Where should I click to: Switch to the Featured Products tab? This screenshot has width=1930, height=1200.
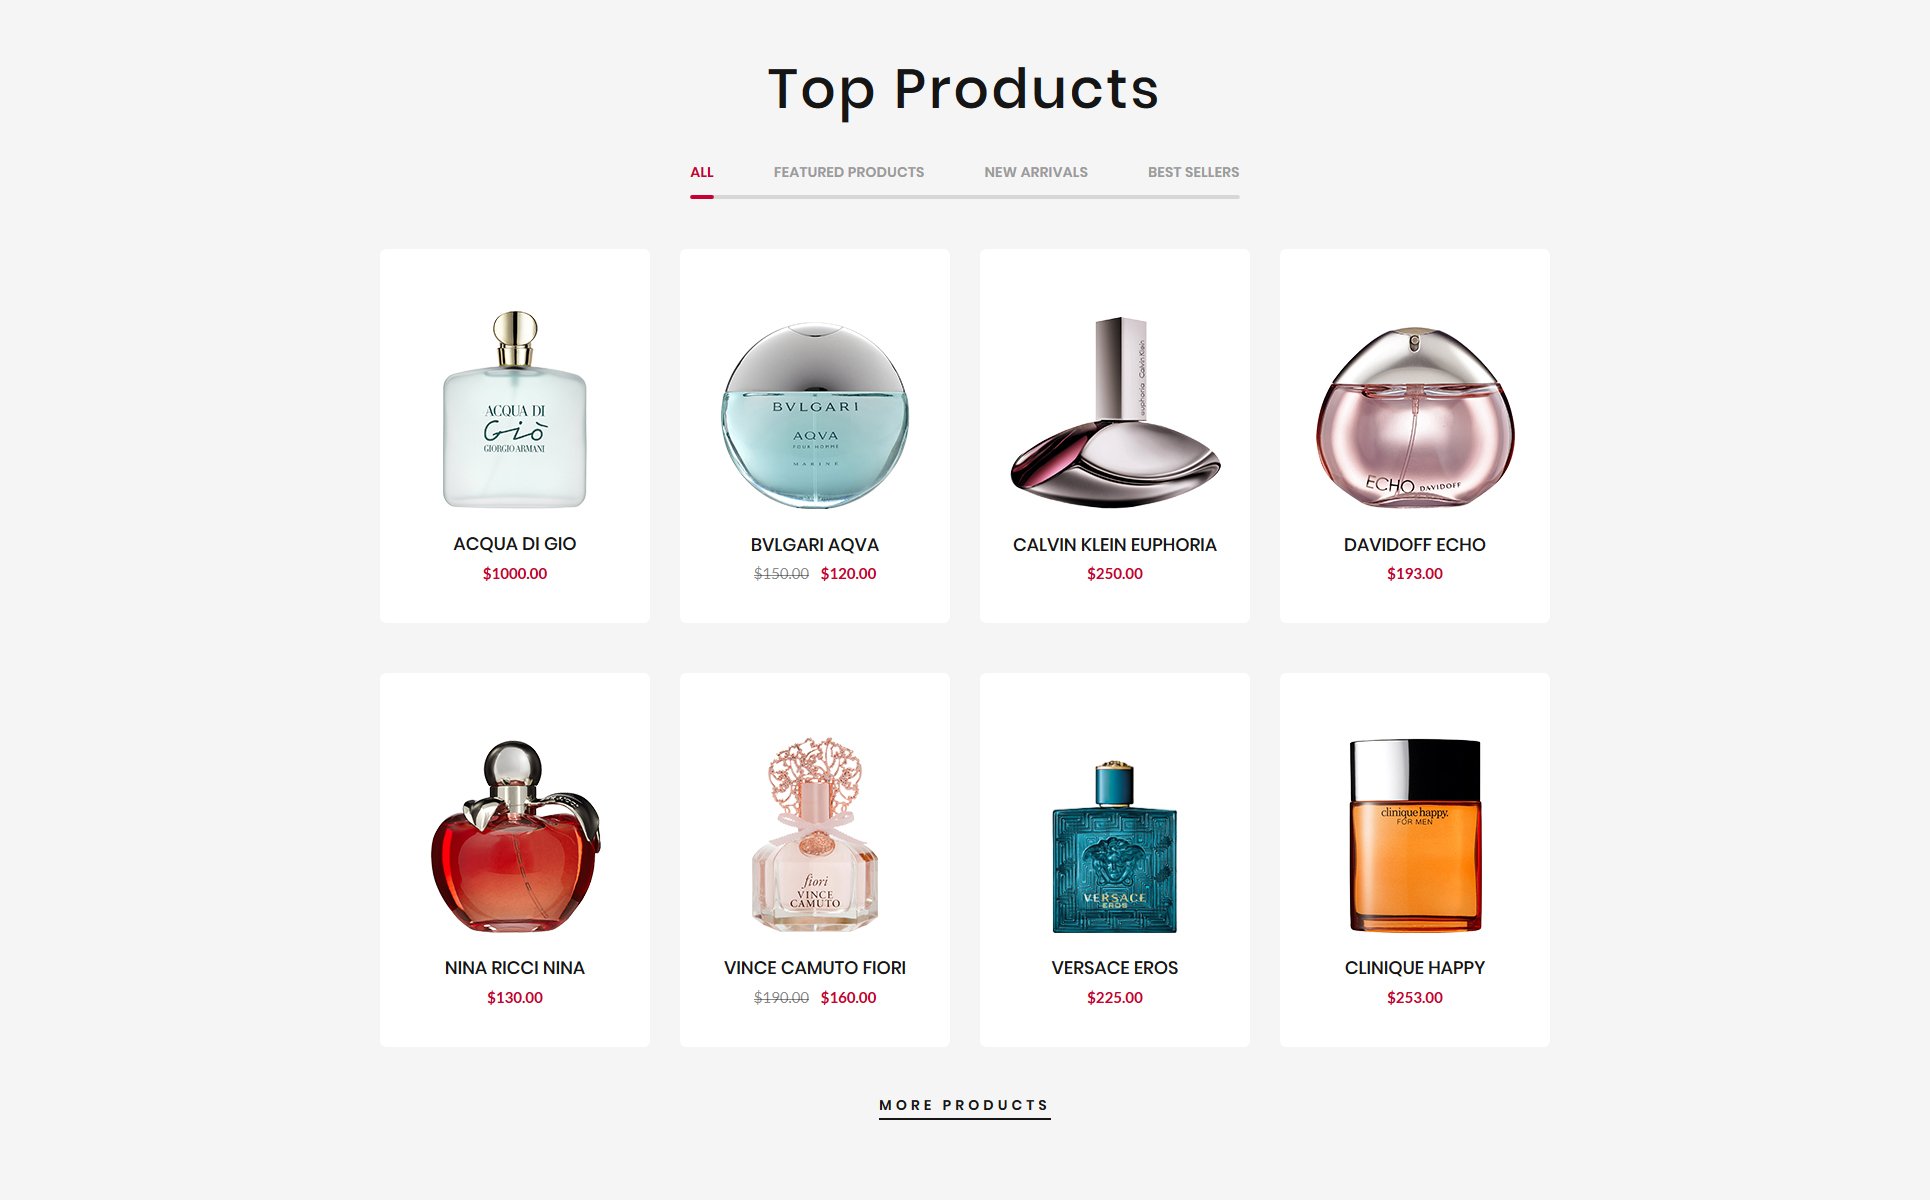tap(848, 172)
